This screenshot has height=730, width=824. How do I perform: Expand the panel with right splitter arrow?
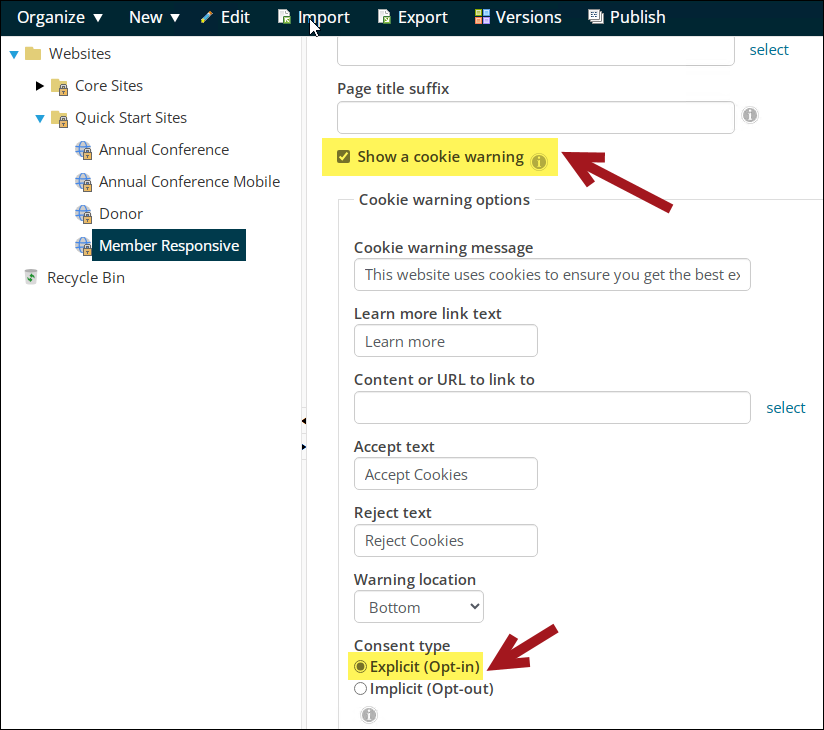point(304,447)
